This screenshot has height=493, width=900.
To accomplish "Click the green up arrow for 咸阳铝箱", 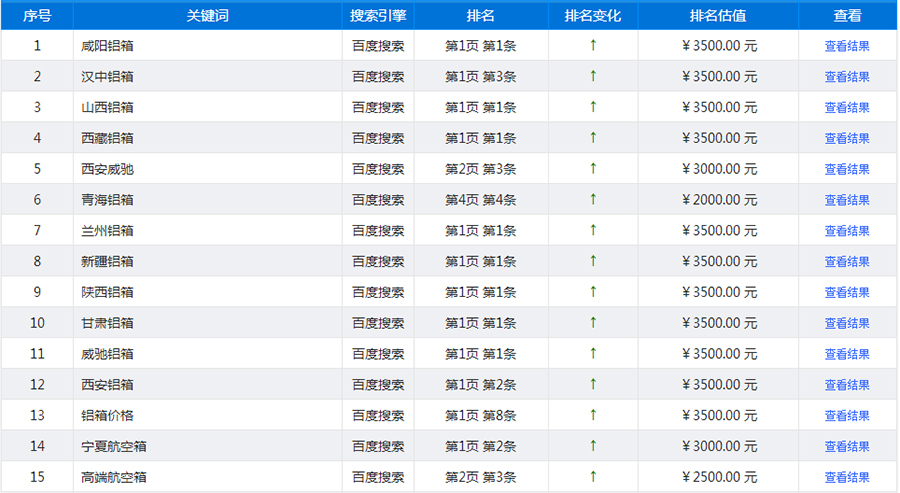I will [593, 45].
